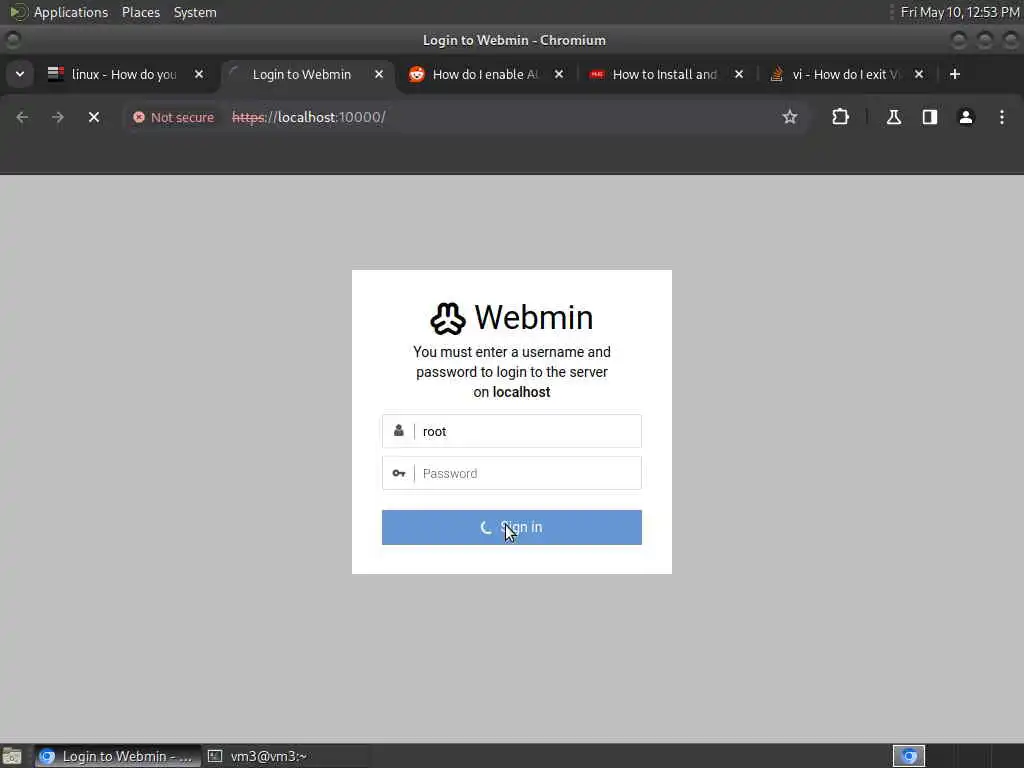Stop loading the page
This screenshot has width=1024, height=768.
94,117
